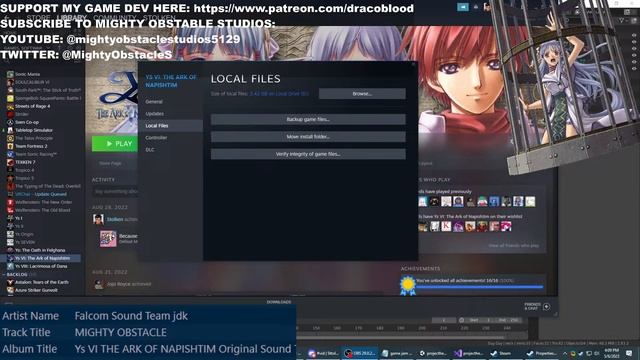Screen dimensions: 640x360
Task: Click the Stolken user avatar in activity
Action: [98, 220]
